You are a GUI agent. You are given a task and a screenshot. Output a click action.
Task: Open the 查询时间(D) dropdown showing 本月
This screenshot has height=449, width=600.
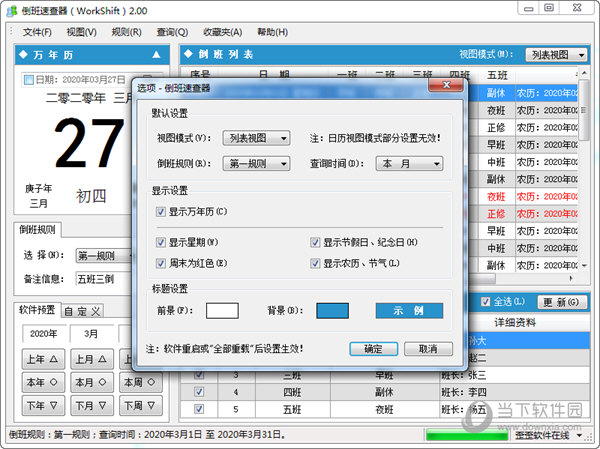(409, 164)
